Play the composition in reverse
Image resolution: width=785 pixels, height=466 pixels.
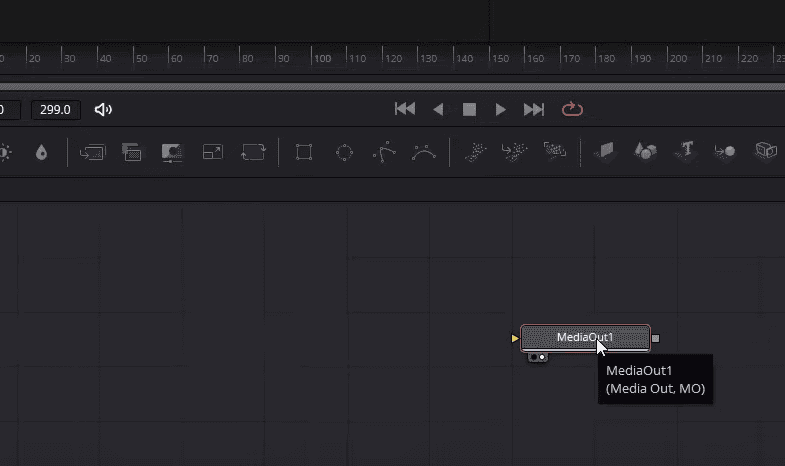click(438, 109)
